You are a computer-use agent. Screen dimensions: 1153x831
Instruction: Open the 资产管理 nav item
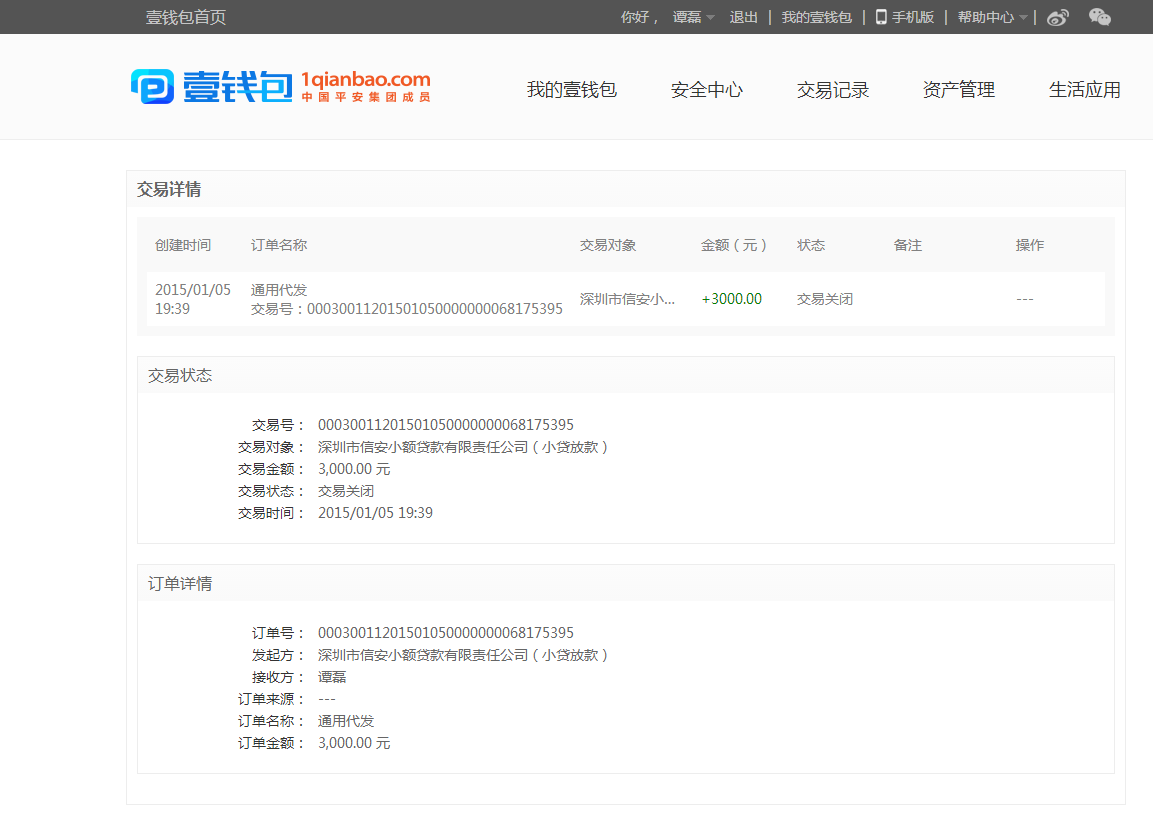[x=959, y=90]
